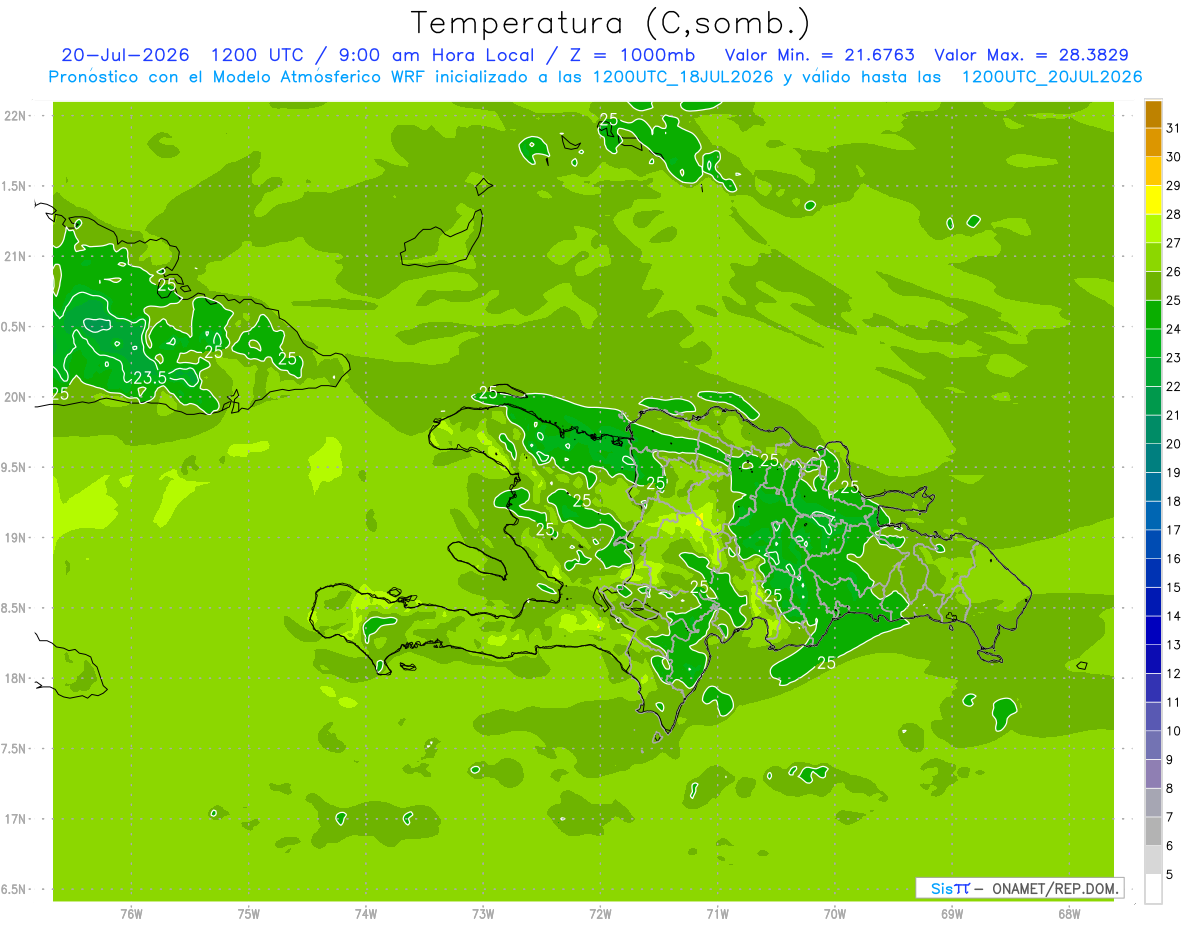Click the legend value '20'
The height and width of the screenshot is (927, 1200).
(x=1174, y=444)
